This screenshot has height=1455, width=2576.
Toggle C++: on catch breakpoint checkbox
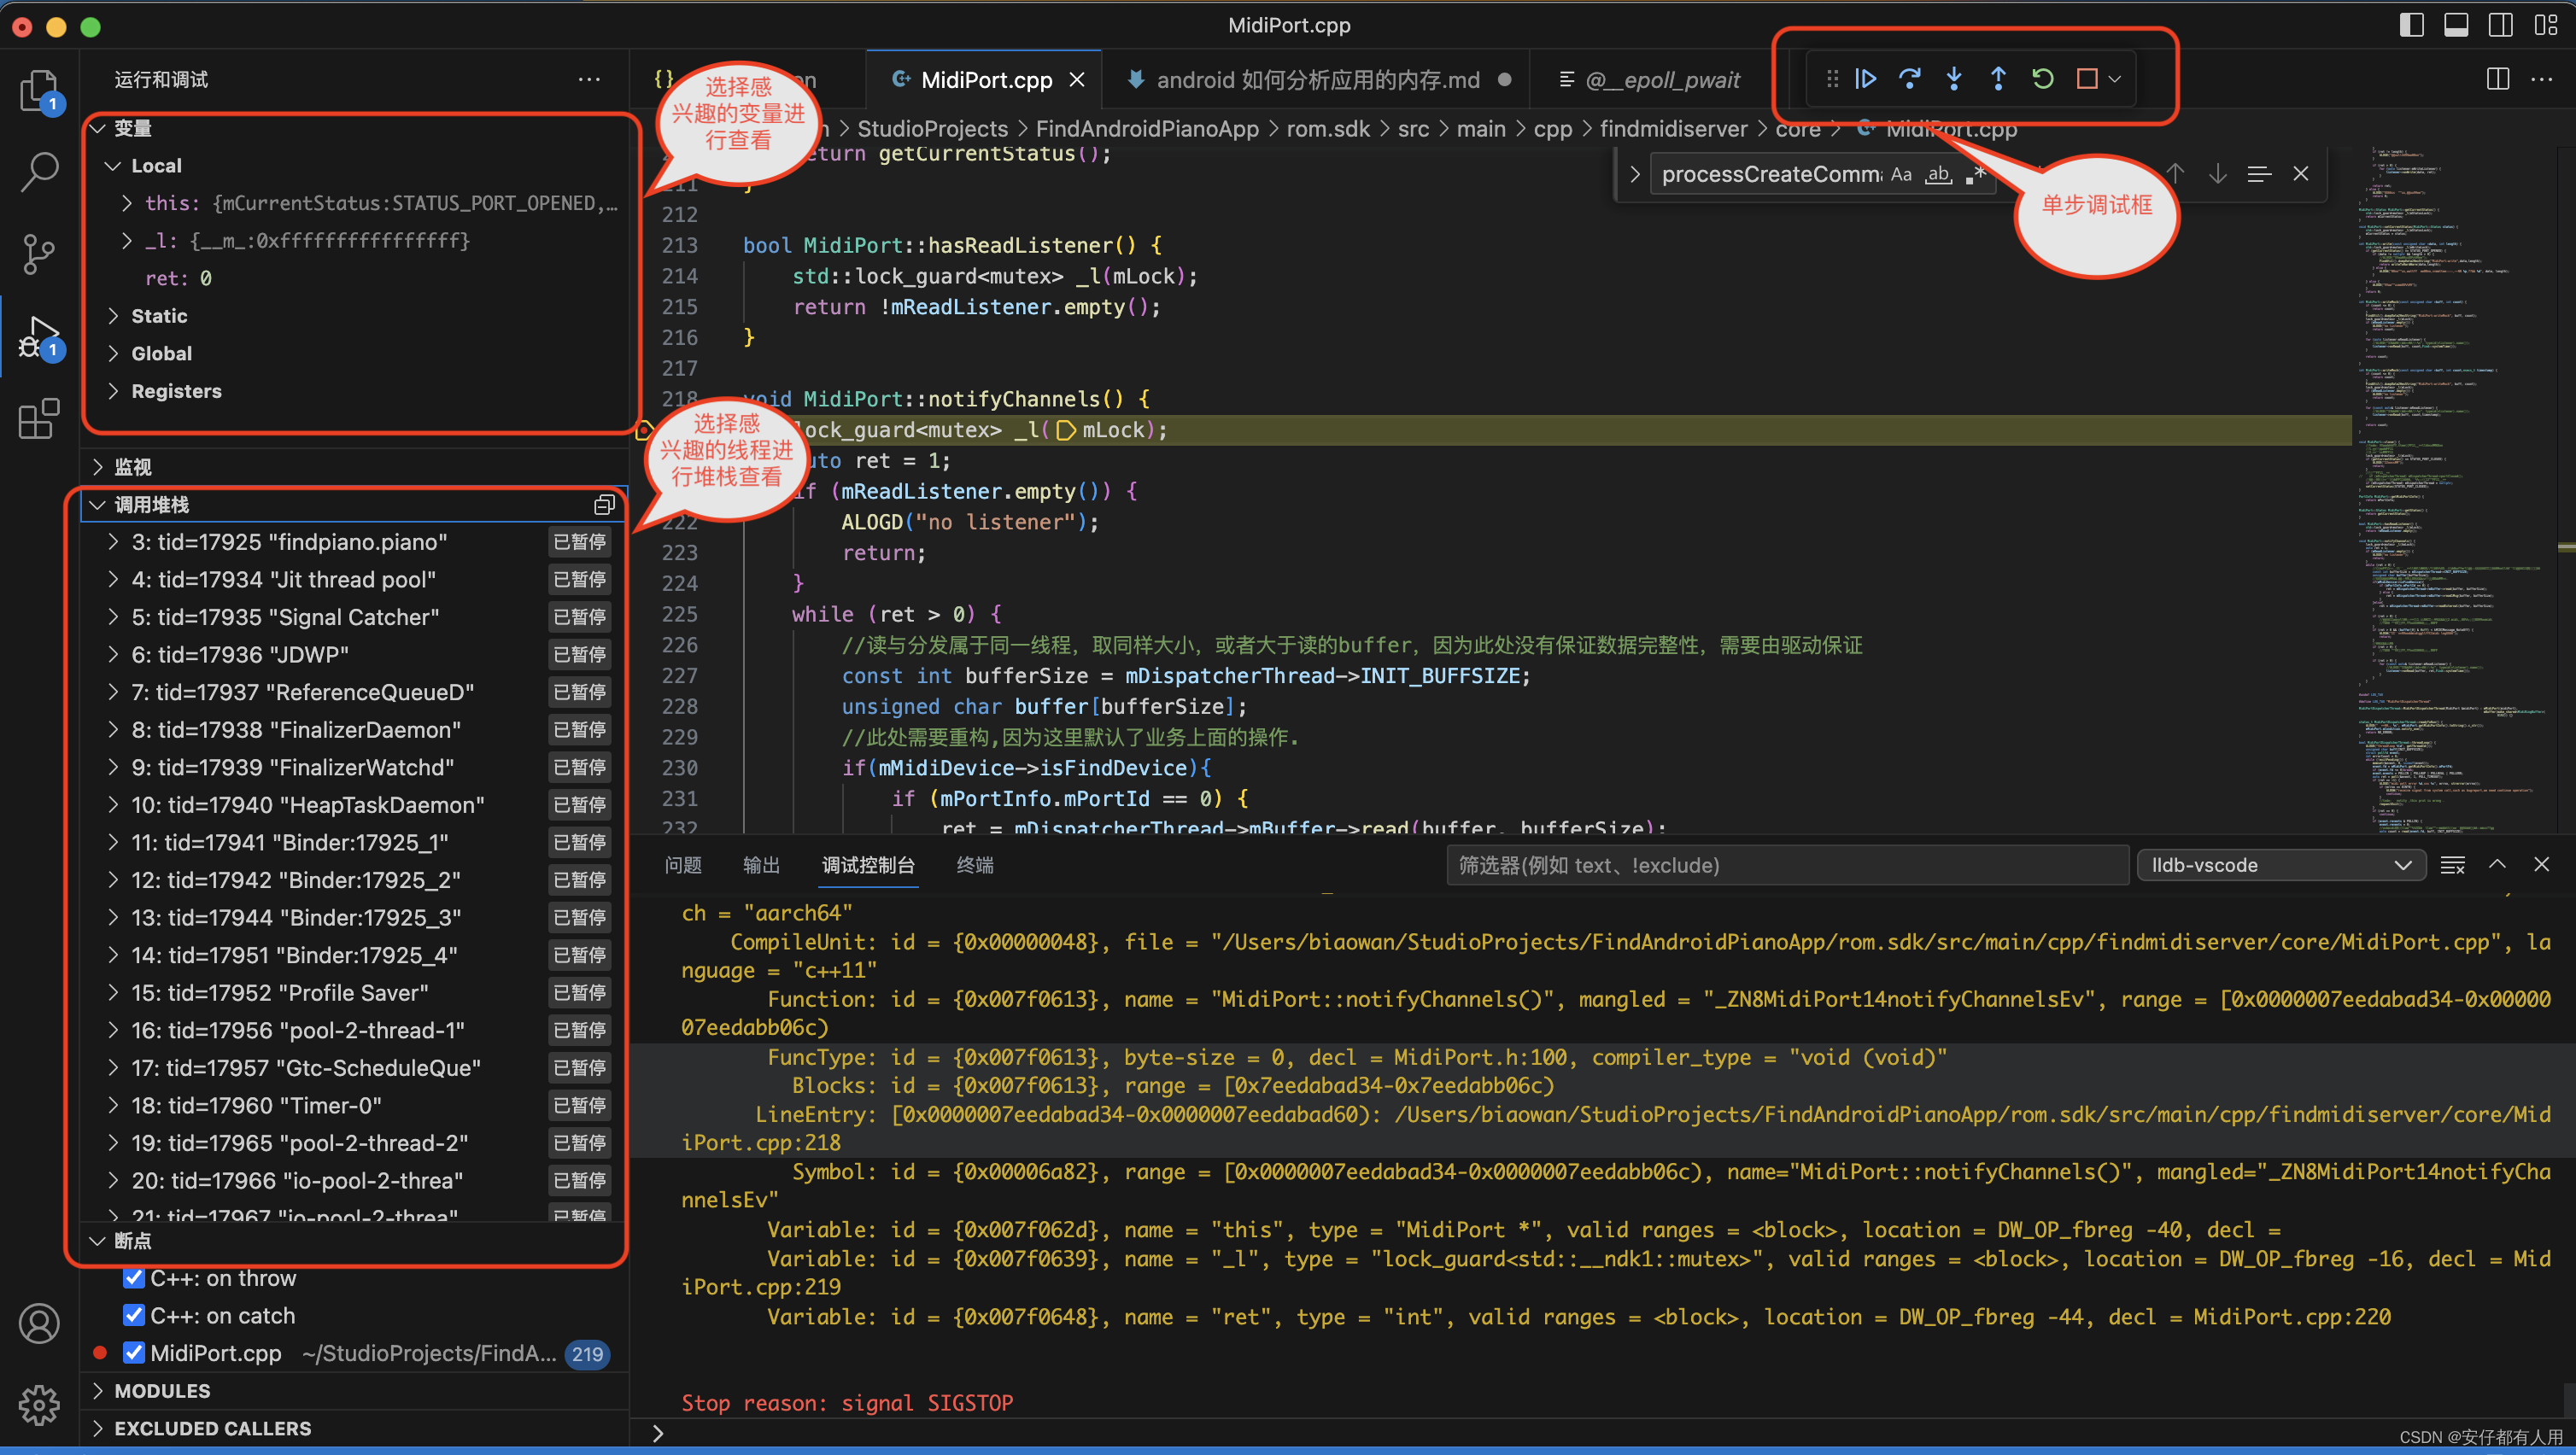point(133,1315)
